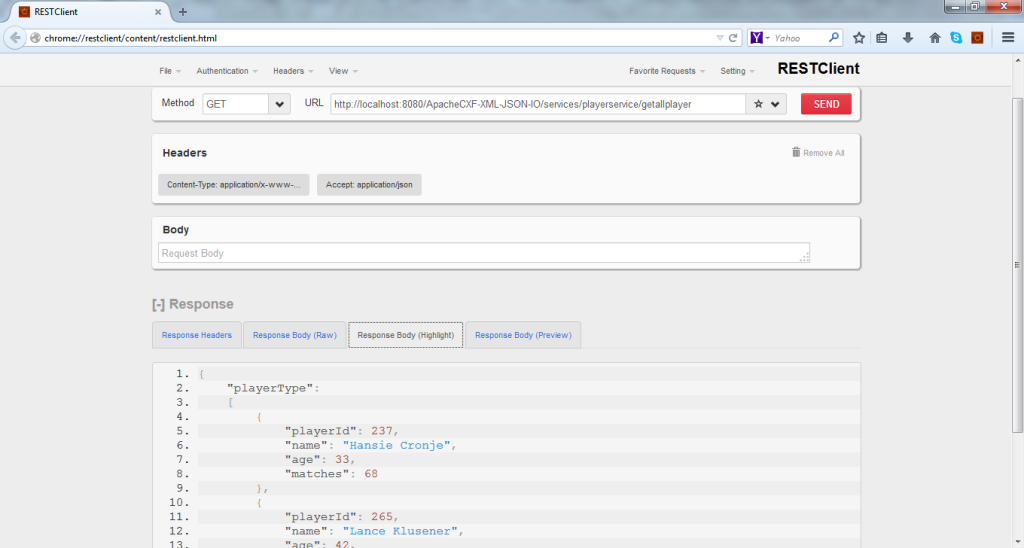Image resolution: width=1024 pixels, height=548 pixels.
Task: Open the View menu
Action: pos(344,71)
